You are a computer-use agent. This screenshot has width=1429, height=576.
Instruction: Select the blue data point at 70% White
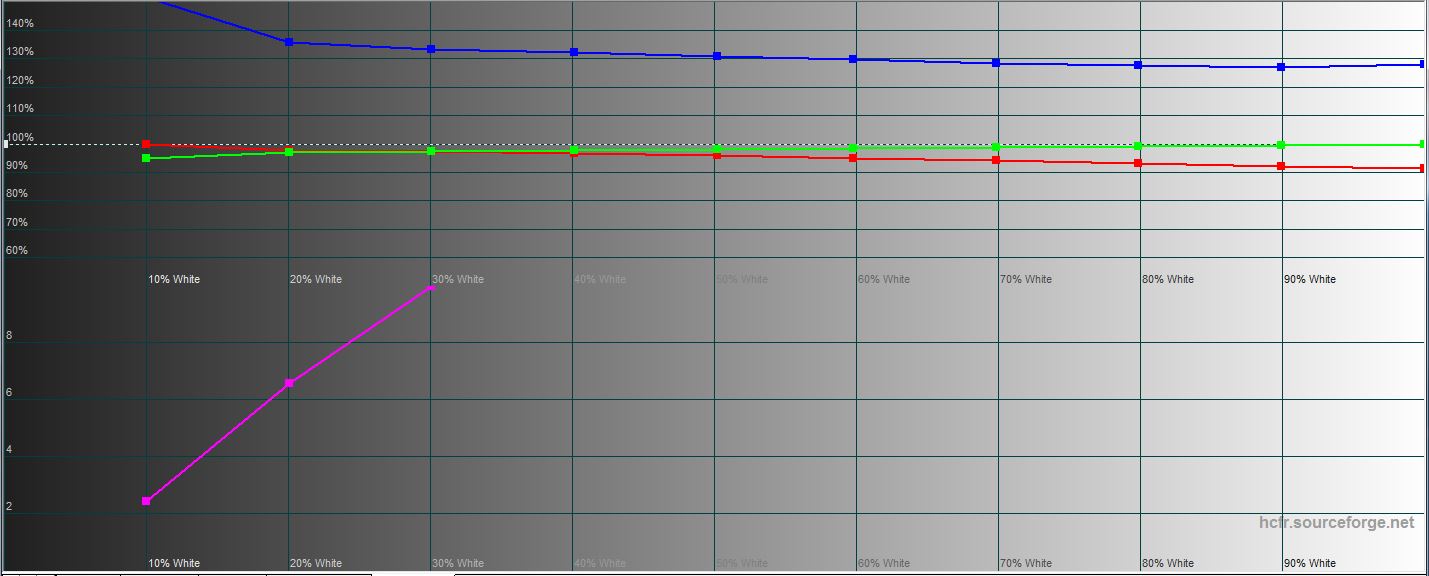996,63
